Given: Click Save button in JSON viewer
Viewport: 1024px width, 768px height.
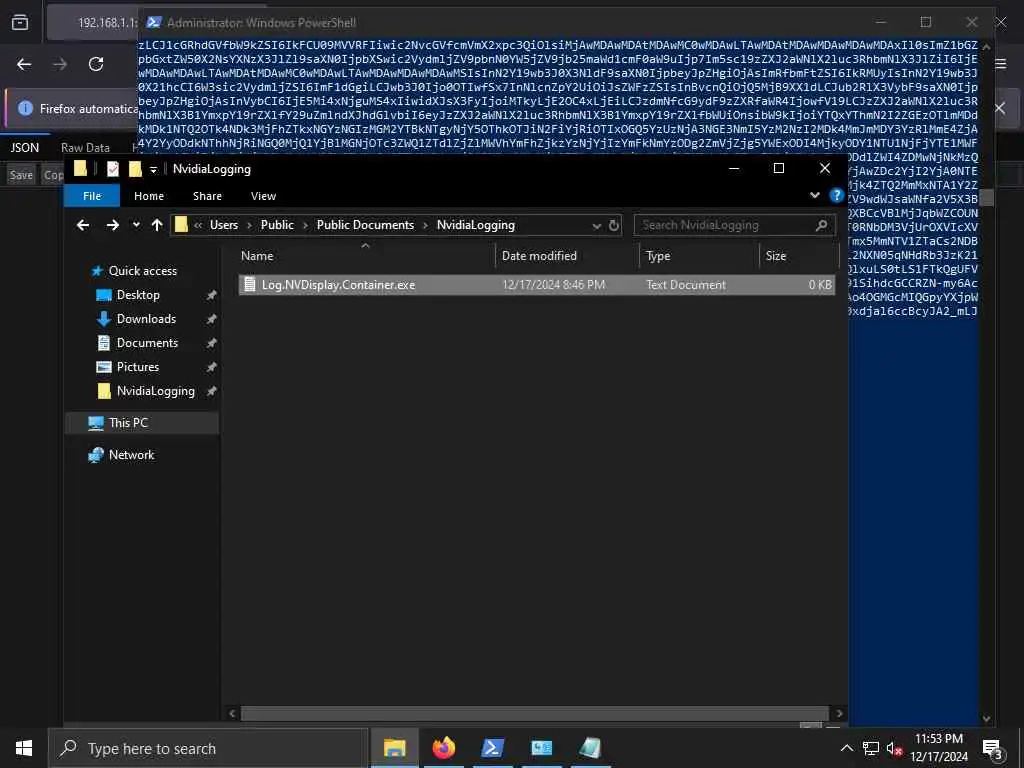Looking at the screenshot, I should [x=21, y=175].
